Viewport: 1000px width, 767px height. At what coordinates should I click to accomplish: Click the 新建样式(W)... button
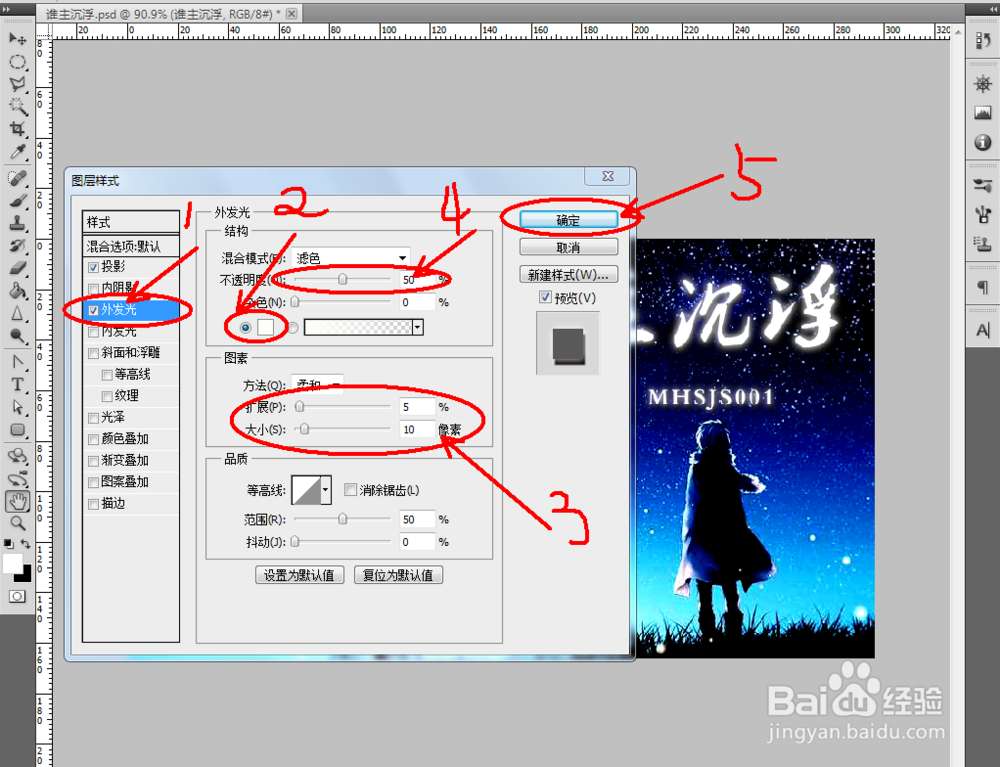(x=568, y=275)
